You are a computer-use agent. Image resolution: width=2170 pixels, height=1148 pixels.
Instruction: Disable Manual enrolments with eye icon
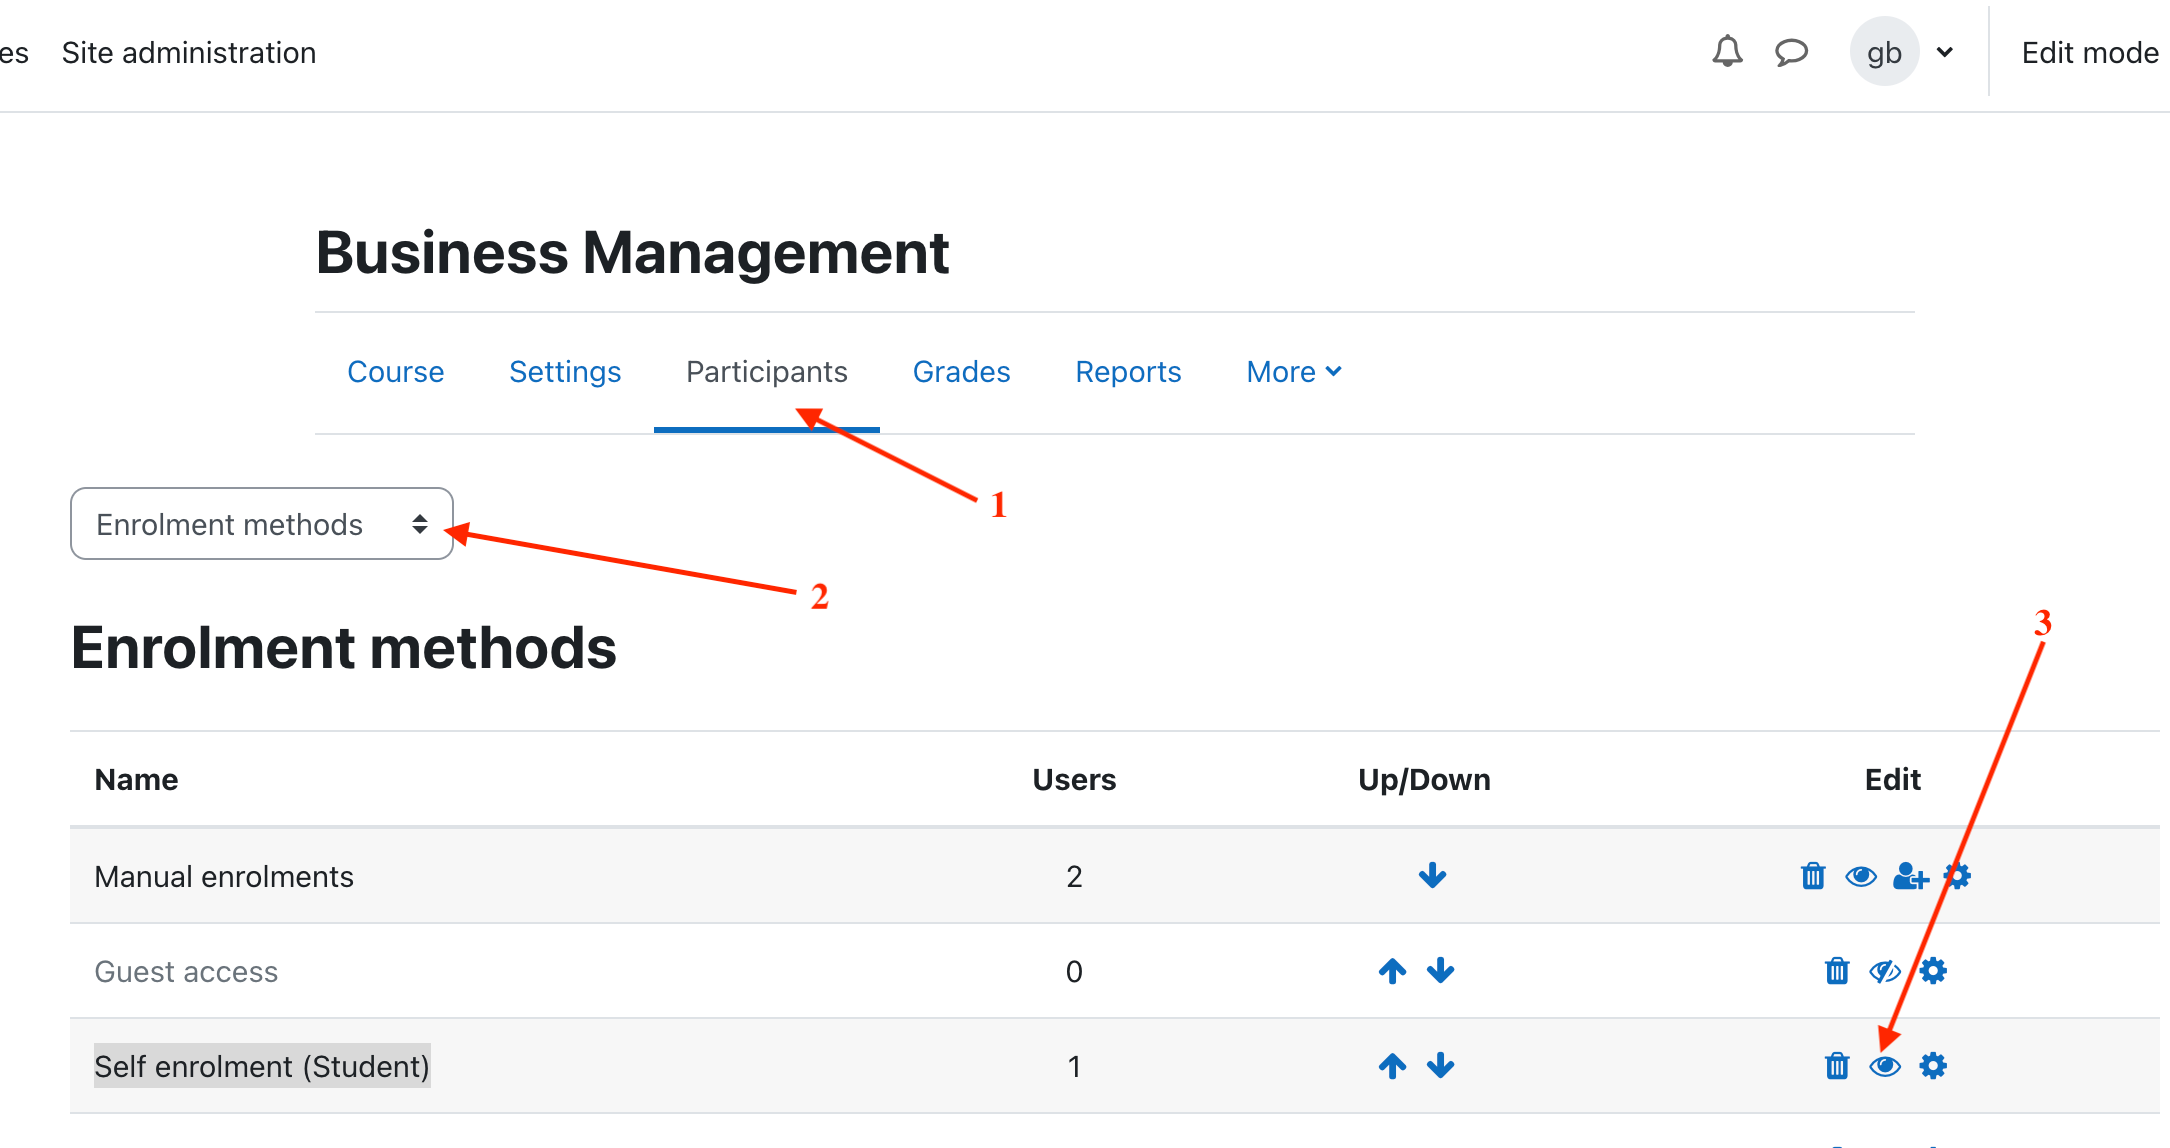point(1860,876)
